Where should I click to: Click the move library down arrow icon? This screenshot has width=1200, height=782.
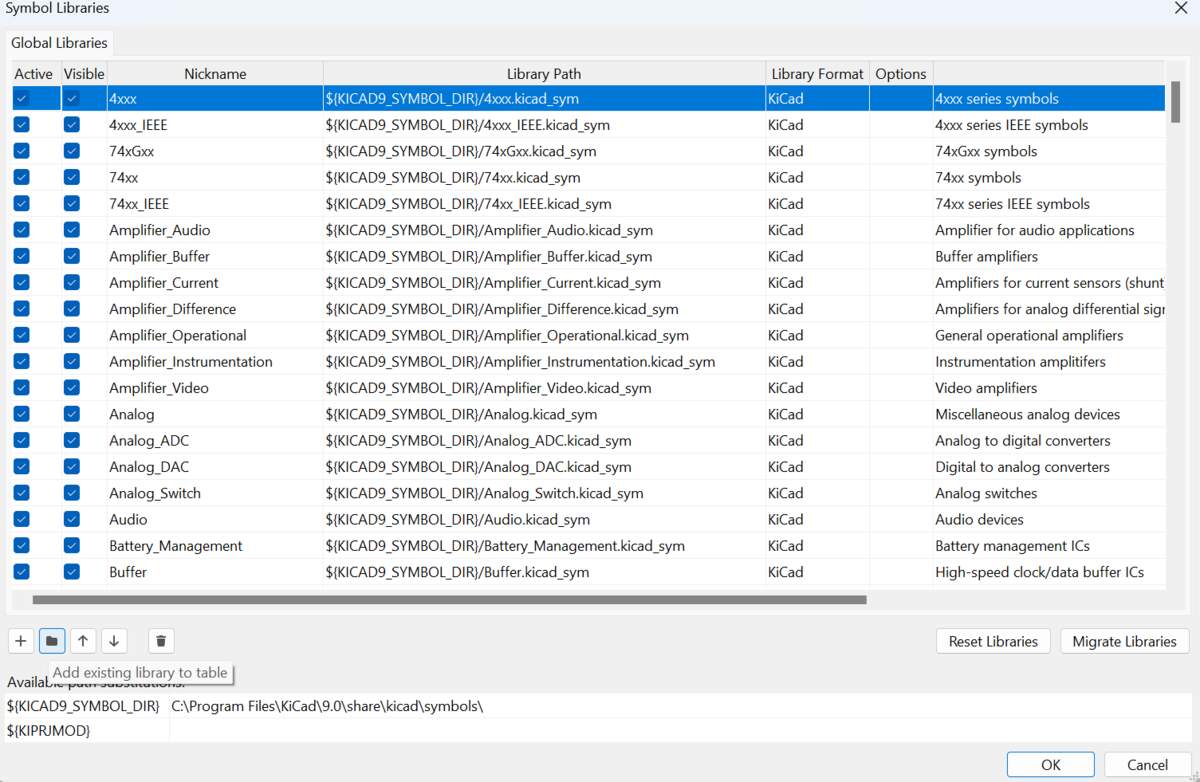pos(114,641)
